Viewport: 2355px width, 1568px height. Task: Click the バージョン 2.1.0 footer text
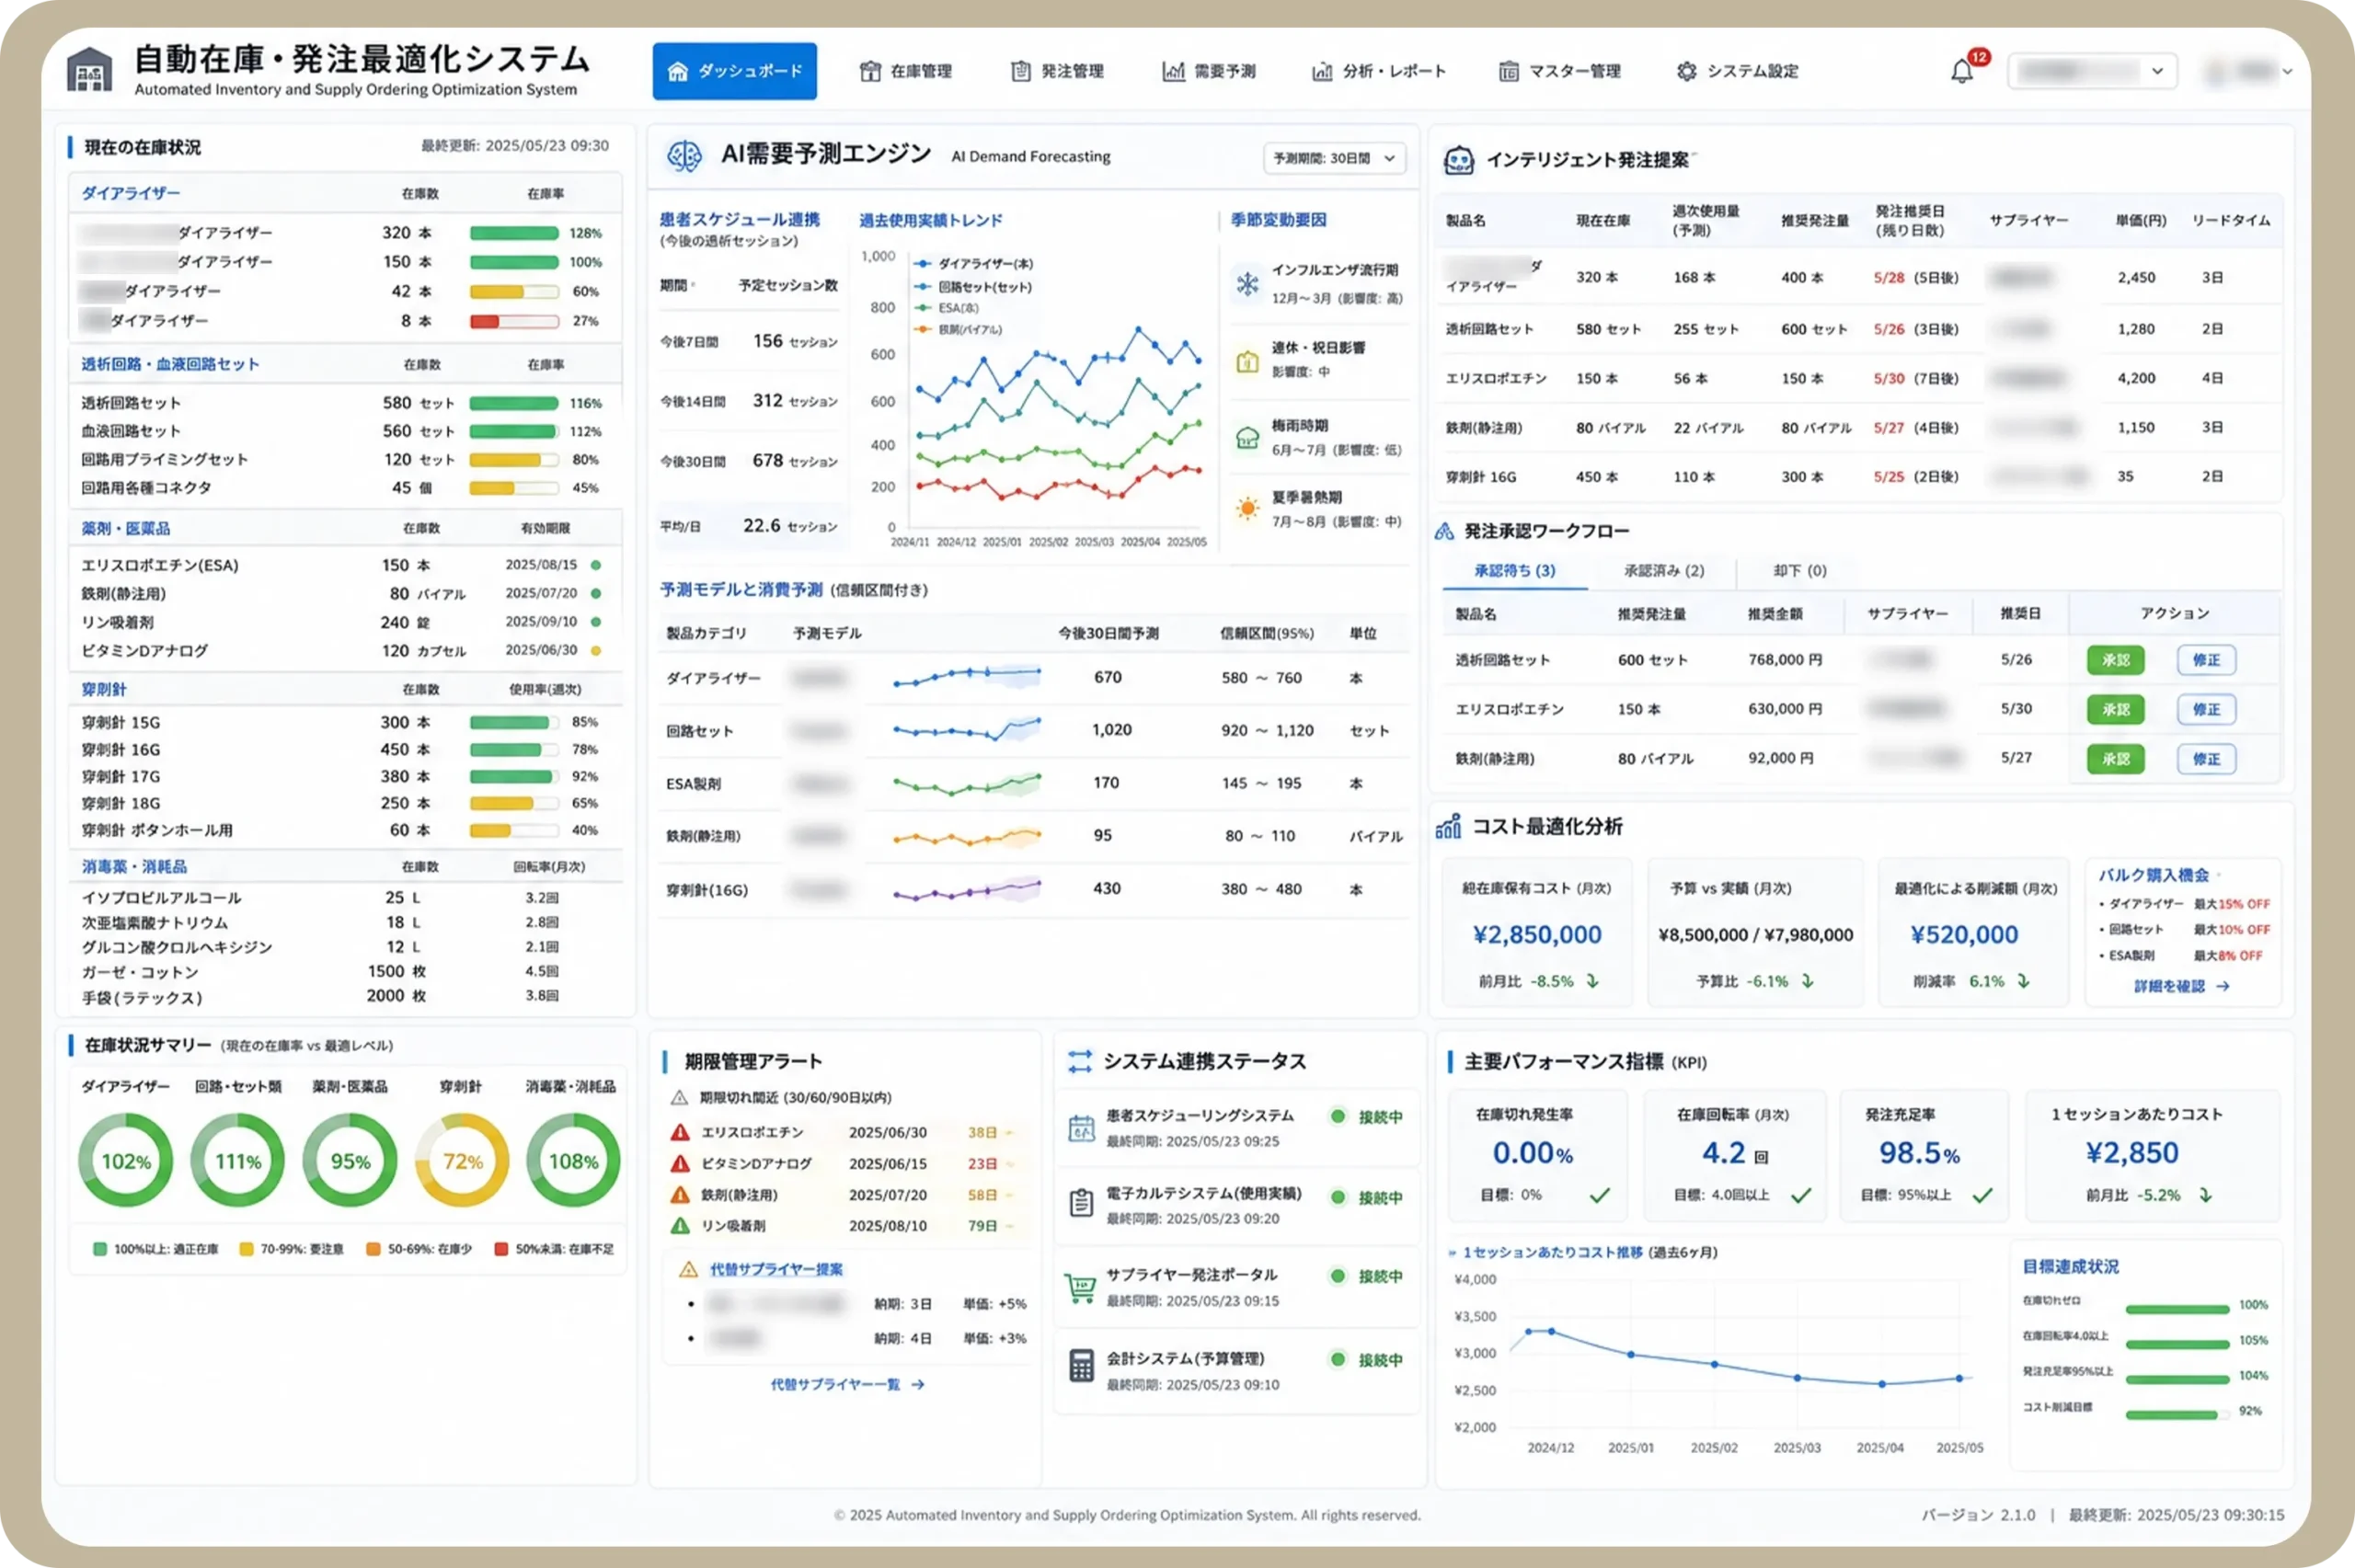click(x=1978, y=1515)
